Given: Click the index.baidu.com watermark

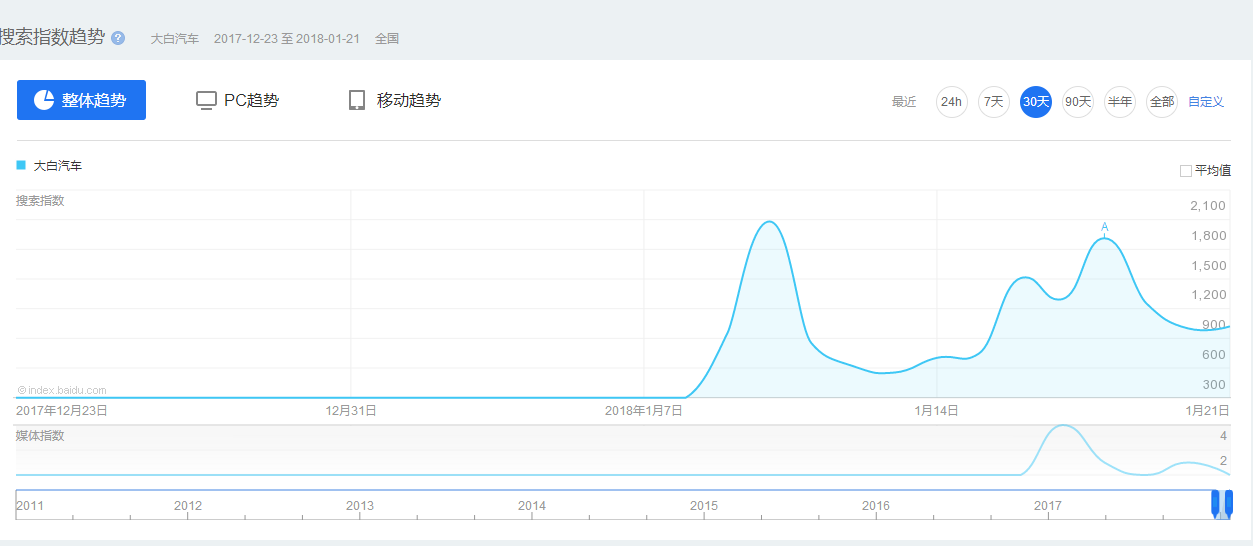Looking at the screenshot, I should pyautogui.click(x=62, y=390).
